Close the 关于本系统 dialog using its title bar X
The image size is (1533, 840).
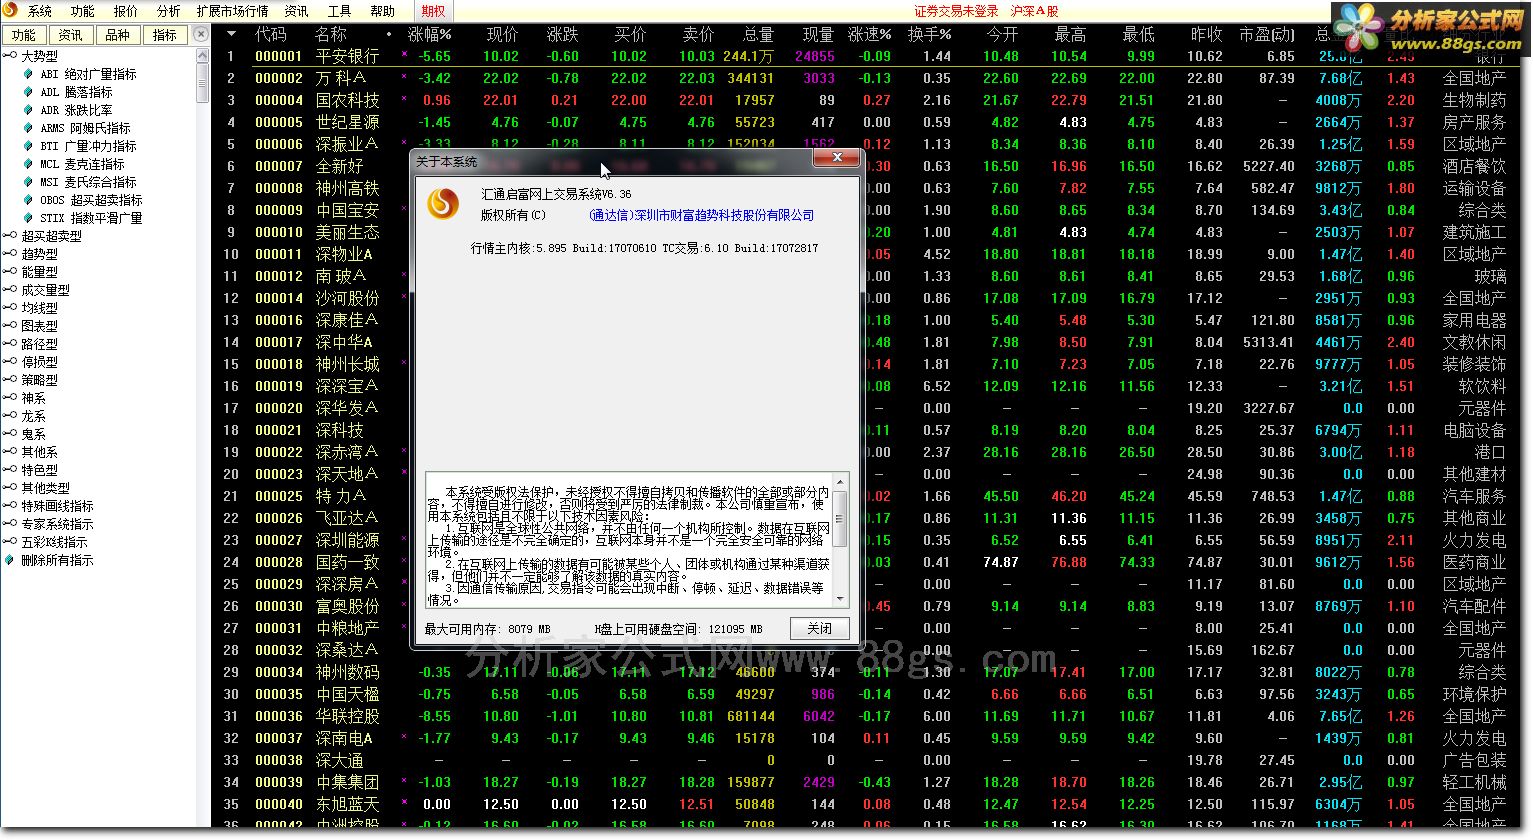coord(837,158)
